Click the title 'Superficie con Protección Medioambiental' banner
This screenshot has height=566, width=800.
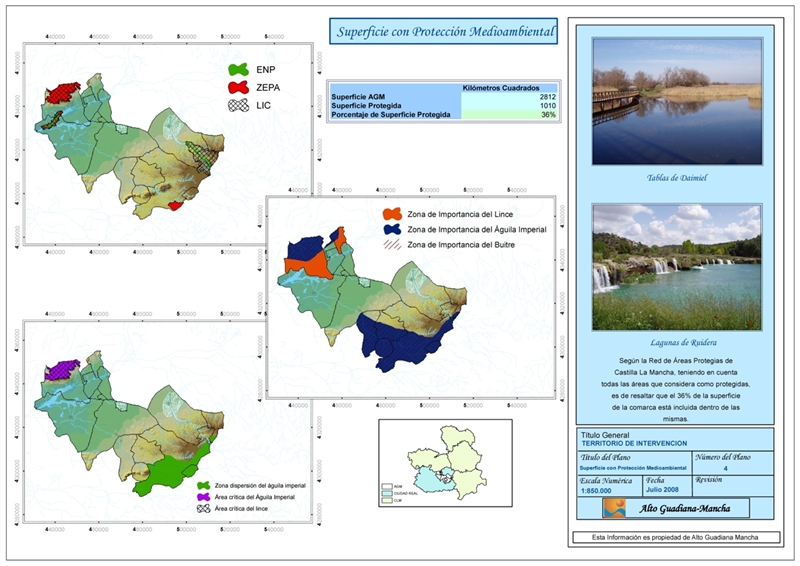[x=443, y=32]
